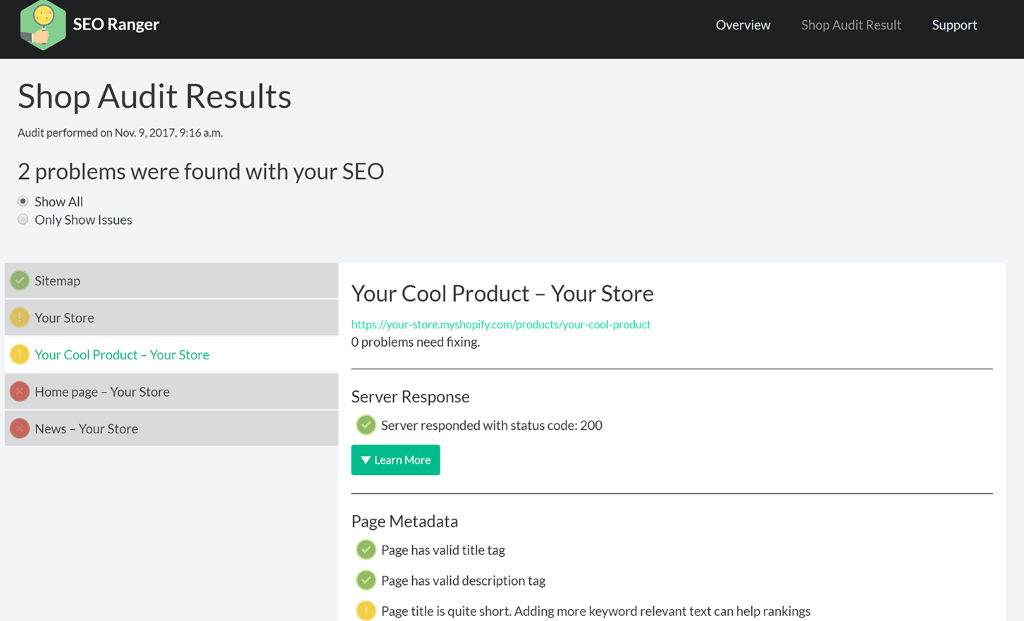
Task: Select the News – Your Store page entry
Action: [86, 429]
